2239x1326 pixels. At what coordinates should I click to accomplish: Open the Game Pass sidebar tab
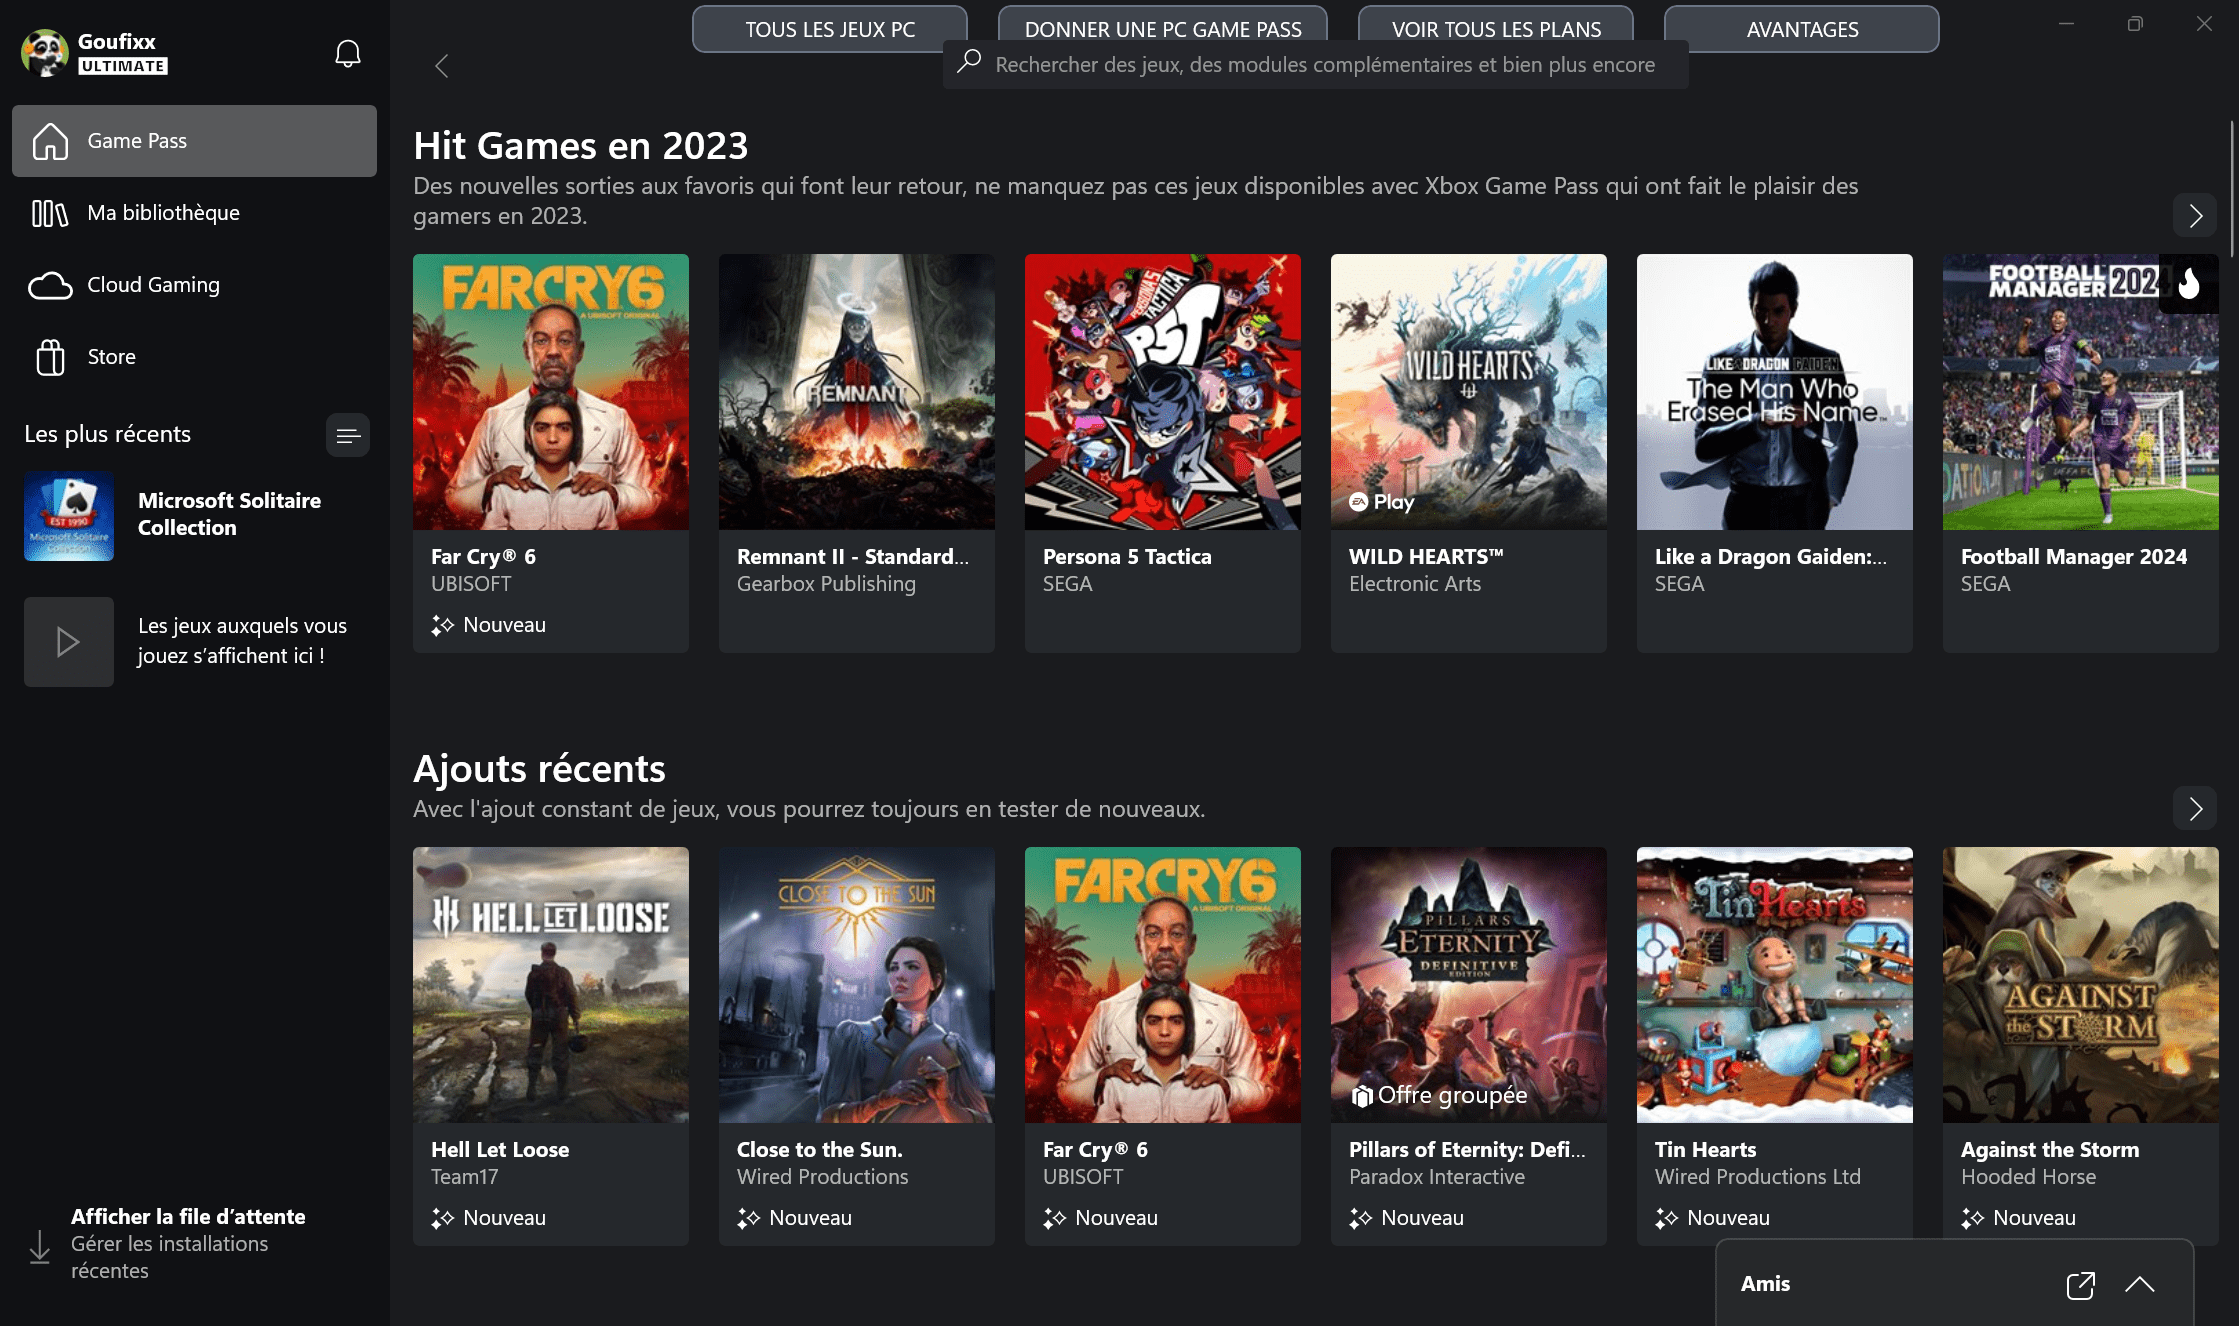[194, 141]
